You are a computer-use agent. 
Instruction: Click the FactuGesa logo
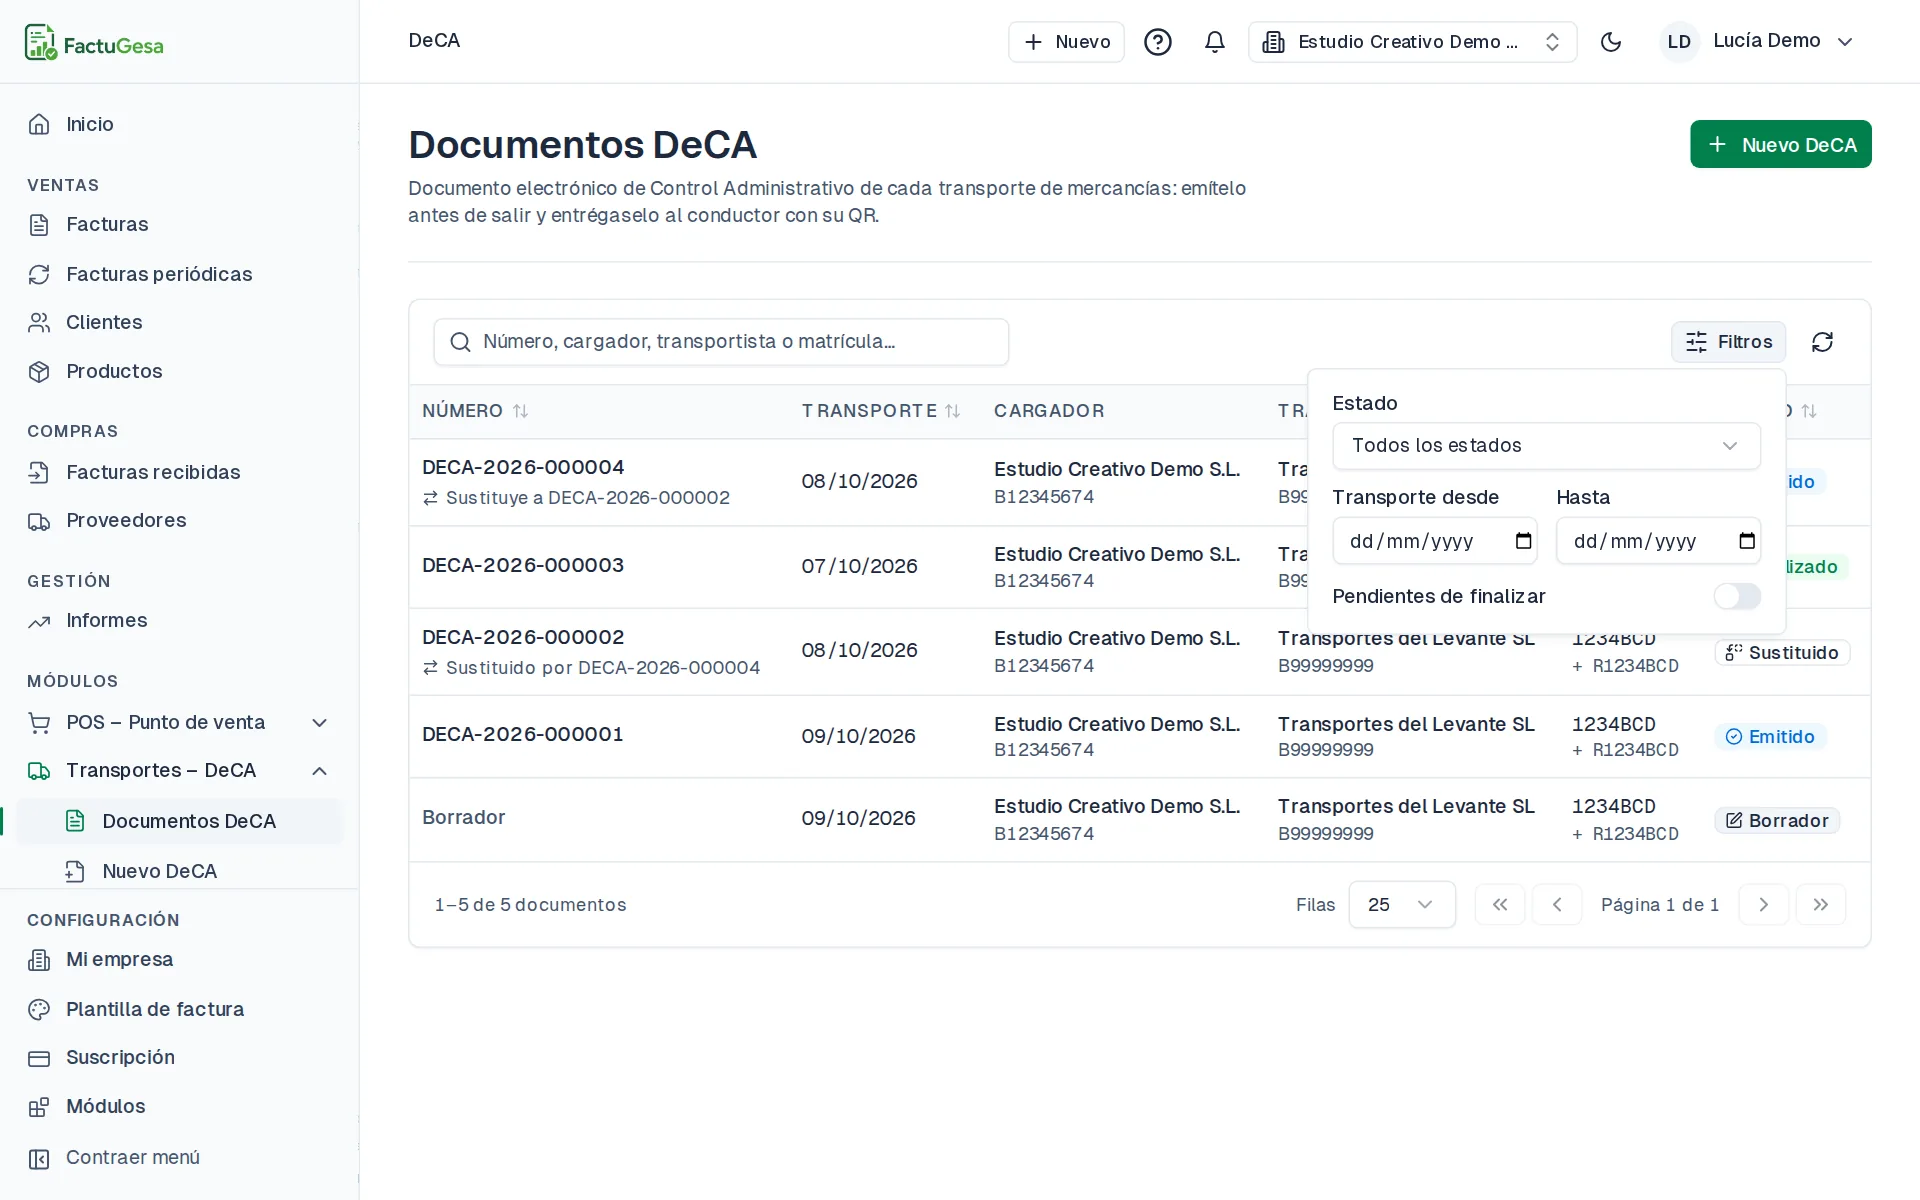94,43
